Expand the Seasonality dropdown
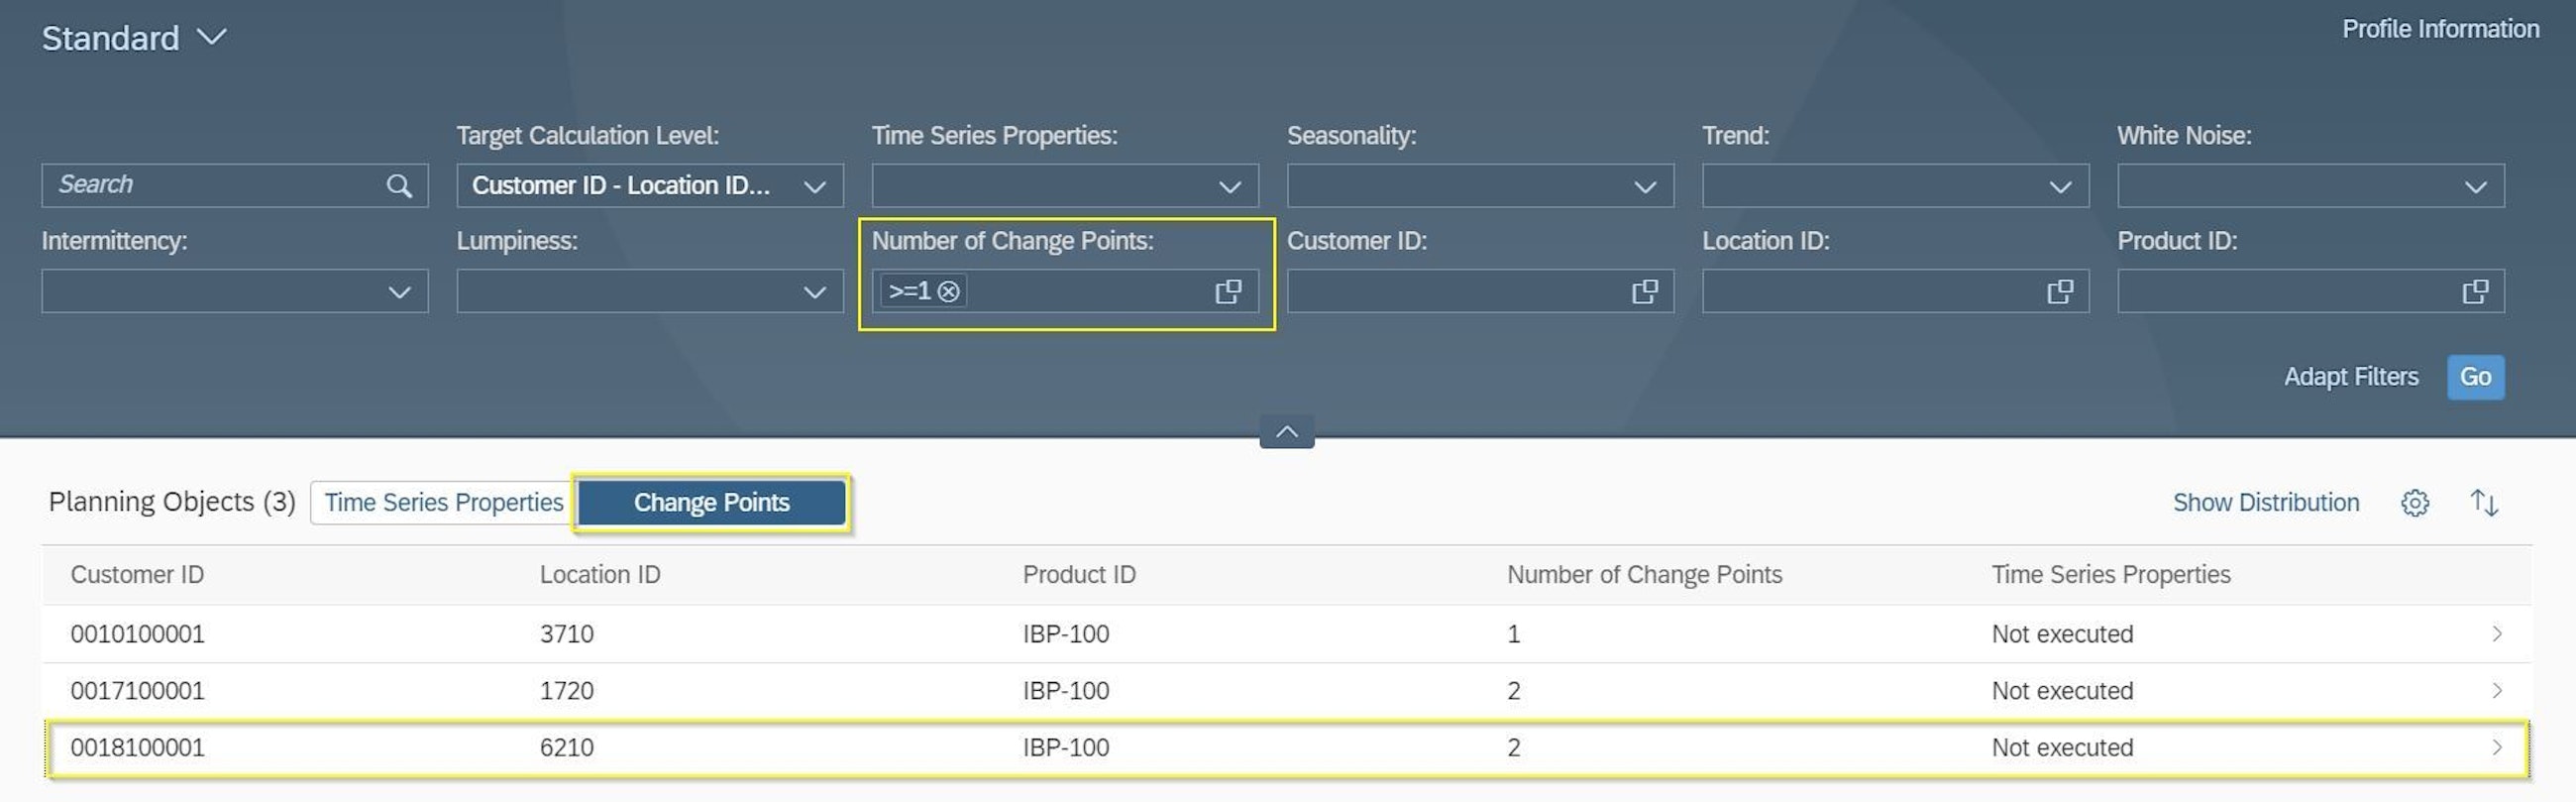Viewport: 2576px width, 802px height. 1644,187
